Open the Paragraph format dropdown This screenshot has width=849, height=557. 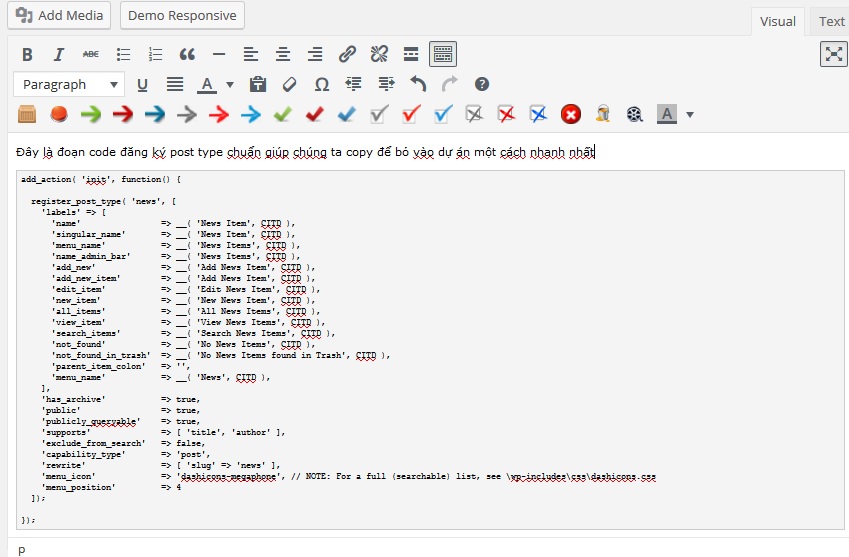tap(69, 84)
